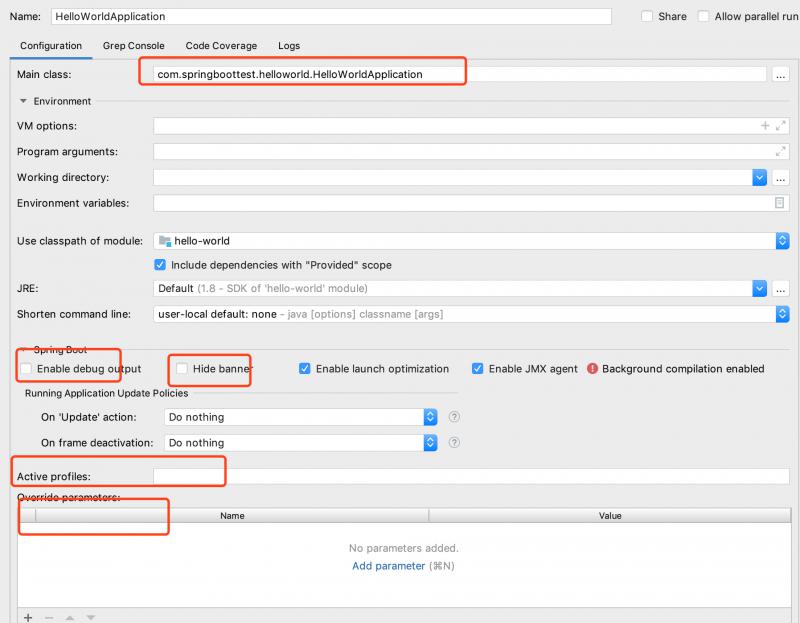Move override parameter up
The width and height of the screenshot is (800, 623).
[x=70, y=617]
